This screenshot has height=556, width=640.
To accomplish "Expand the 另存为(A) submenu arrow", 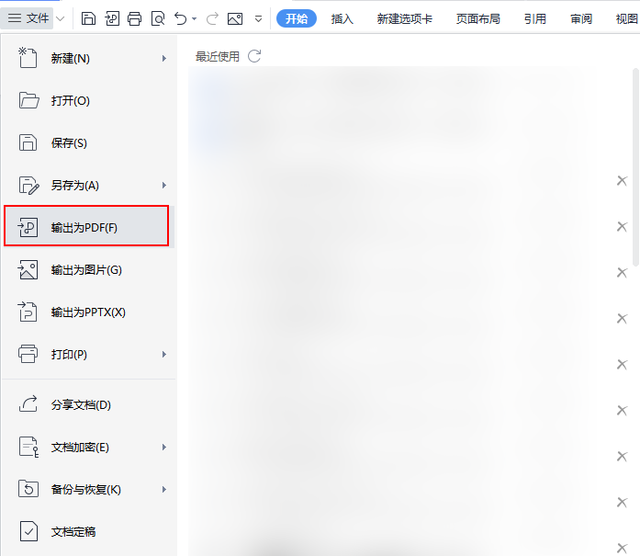I will coord(164,185).
